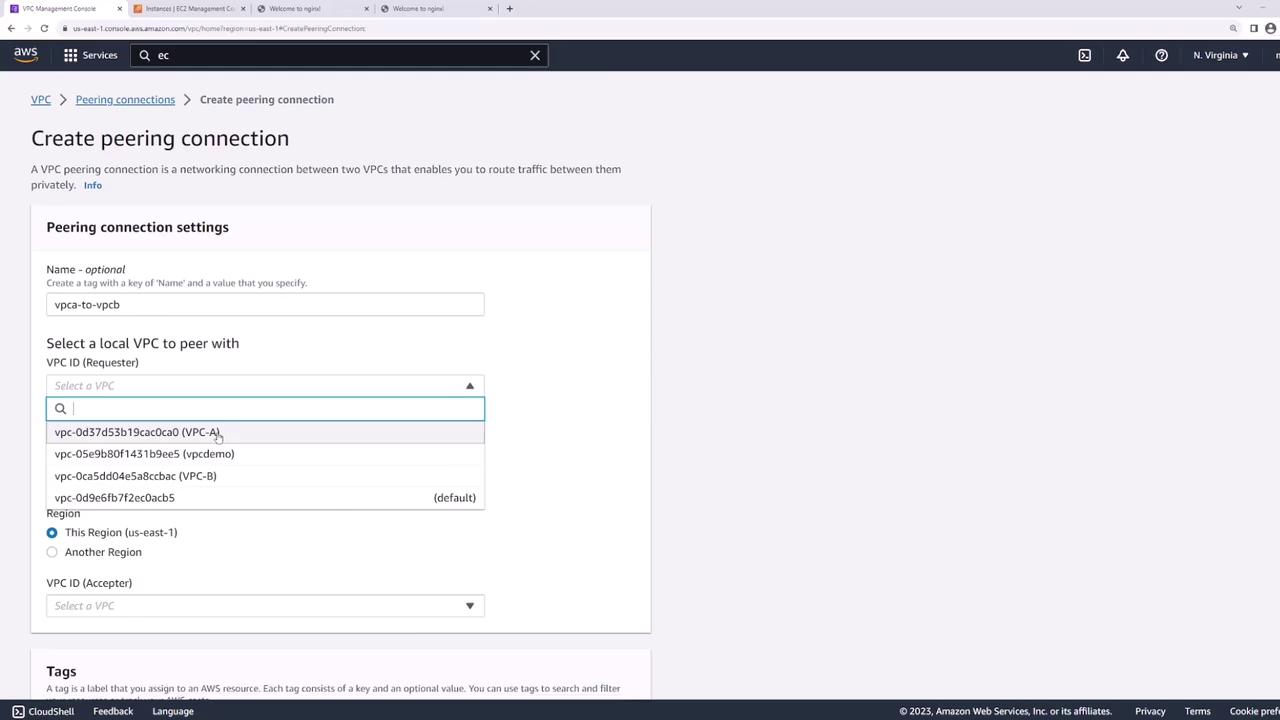Select This Region (us-east-1) radio button
This screenshot has height=720, width=1280.
tap(52, 532)
